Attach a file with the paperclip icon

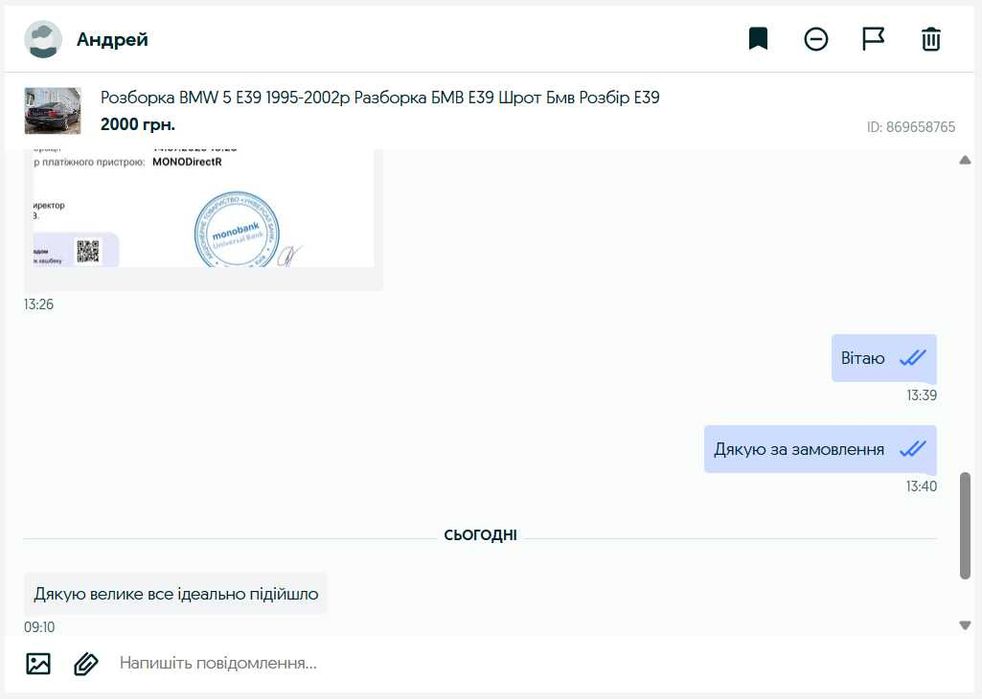coord(86,663)
